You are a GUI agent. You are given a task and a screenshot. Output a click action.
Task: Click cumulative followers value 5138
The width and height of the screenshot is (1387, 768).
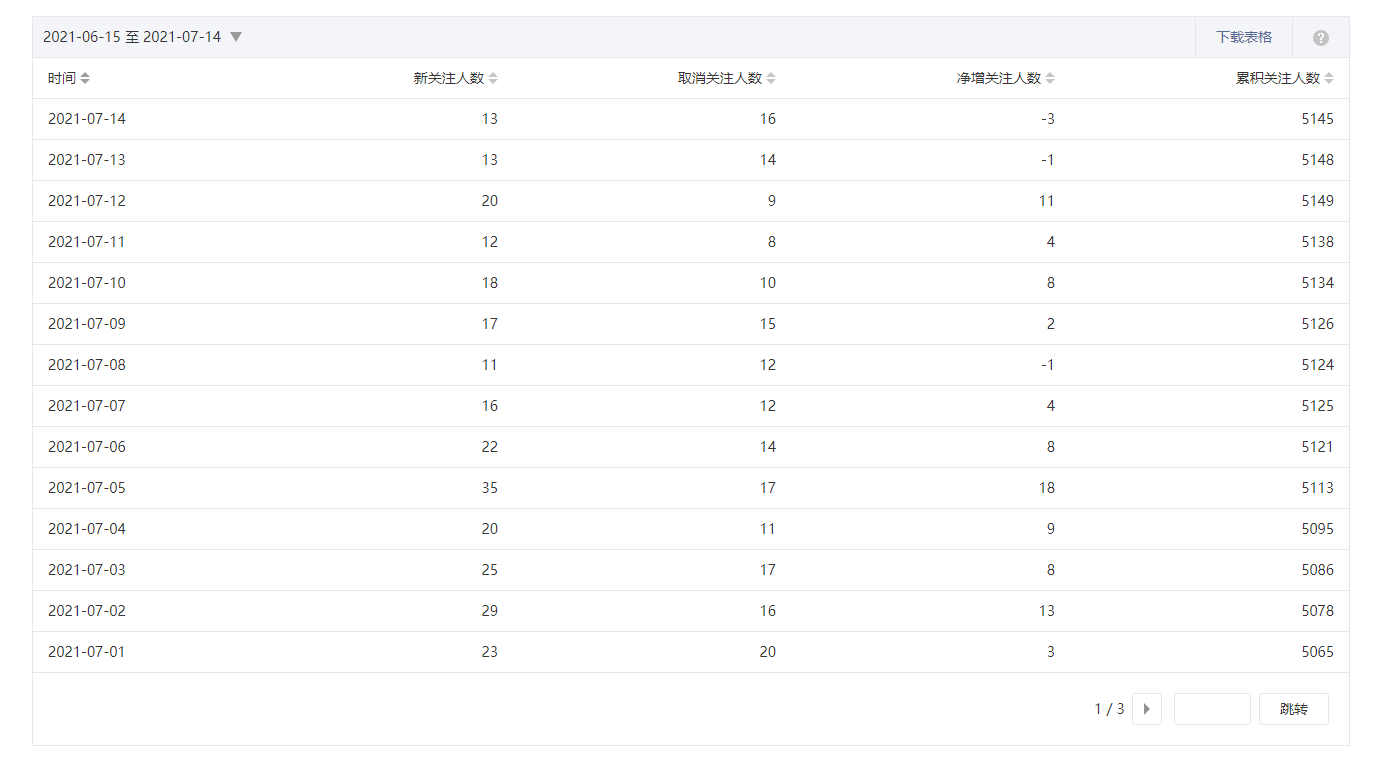pos(1317,242)
